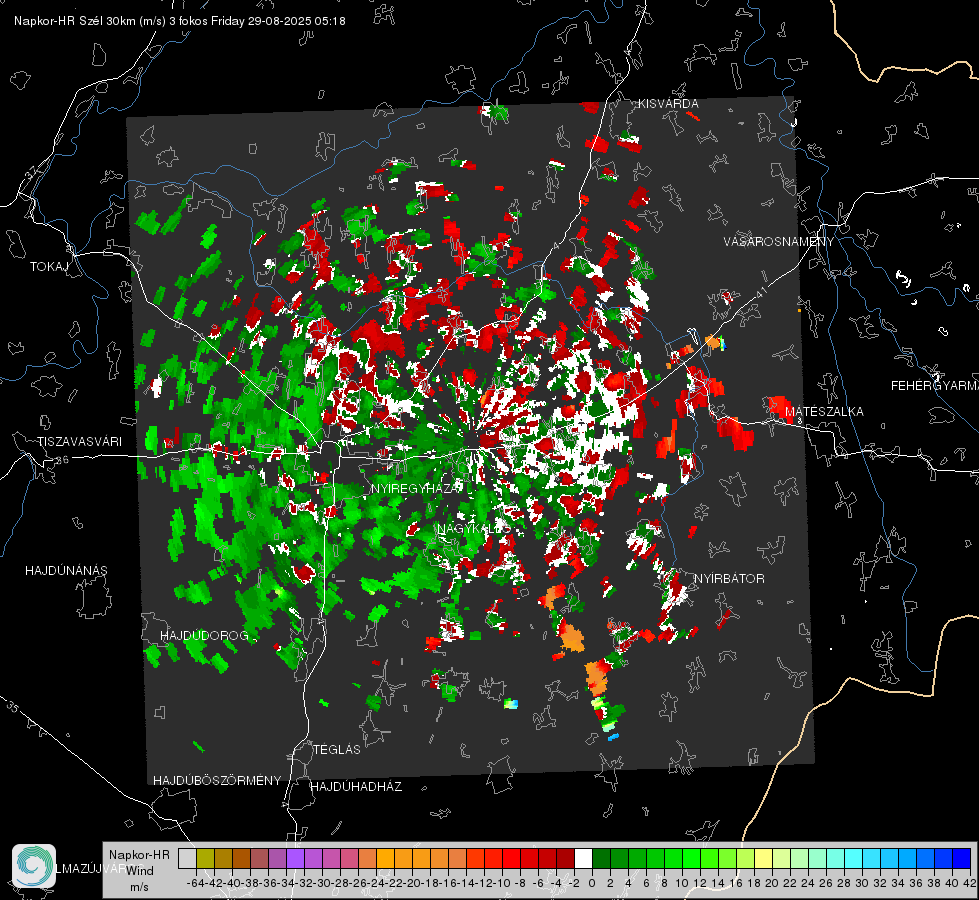Pick the cyan swatch between 28 and 30
Screen dimensions: 979x900
(x=854, y=858)
